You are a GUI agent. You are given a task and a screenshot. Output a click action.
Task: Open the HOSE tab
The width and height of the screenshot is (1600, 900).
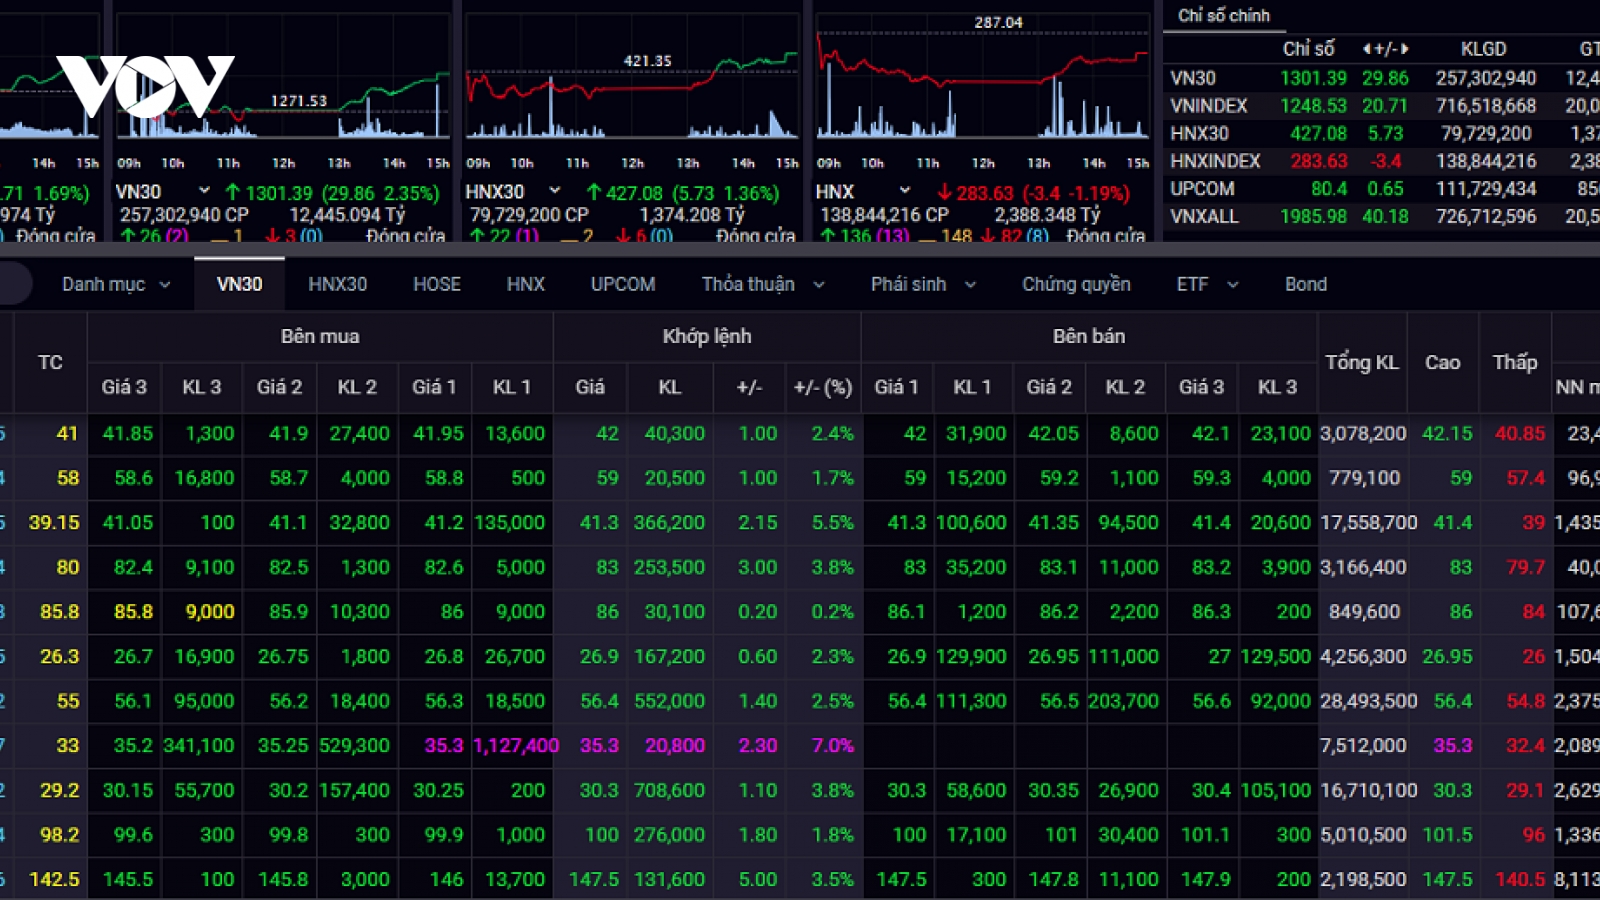437,285
